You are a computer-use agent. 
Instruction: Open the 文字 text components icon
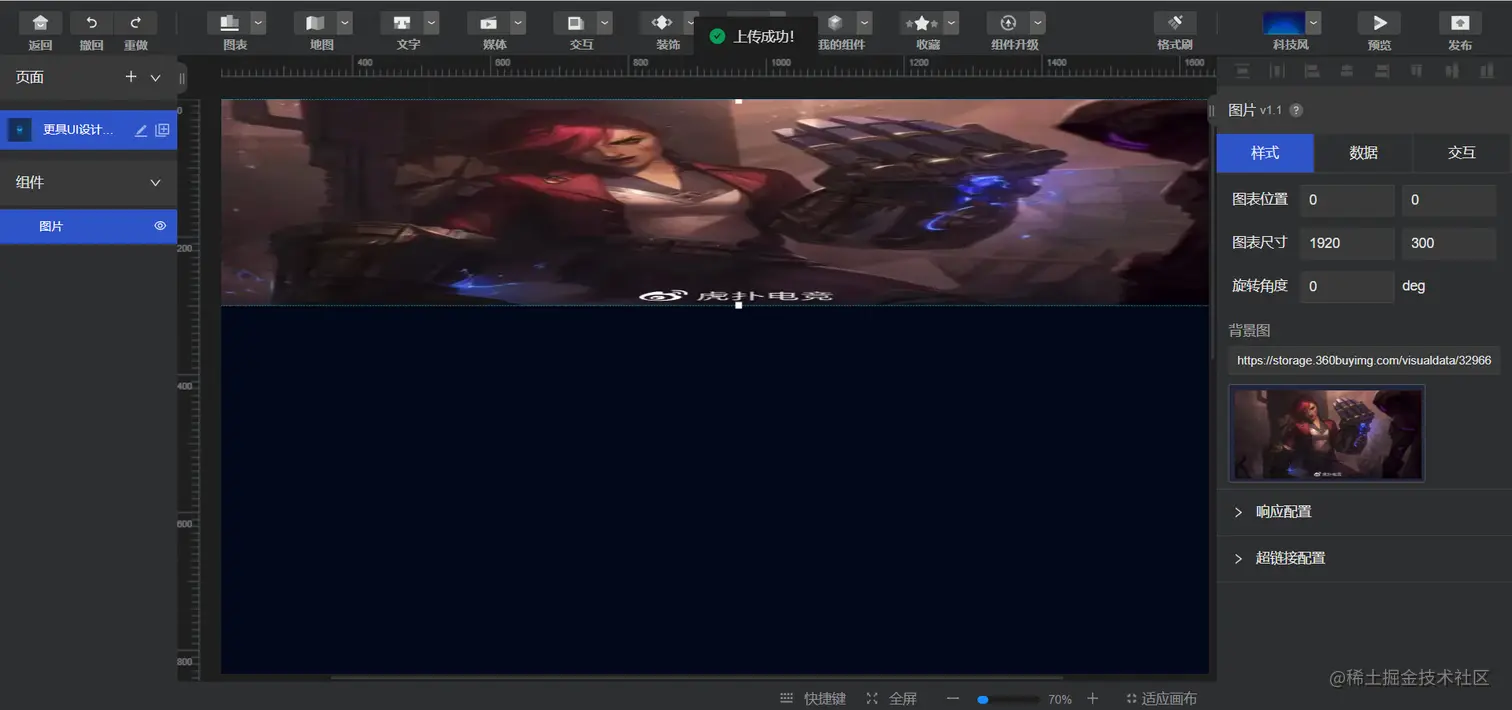pyautogui.click(x=401, y=23)
